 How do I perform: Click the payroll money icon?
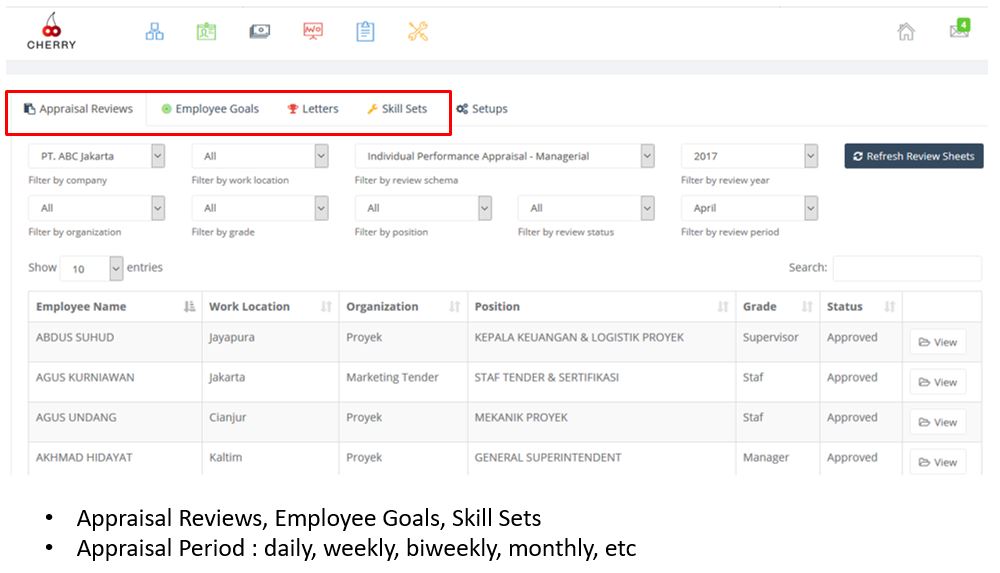coord(260,32)
